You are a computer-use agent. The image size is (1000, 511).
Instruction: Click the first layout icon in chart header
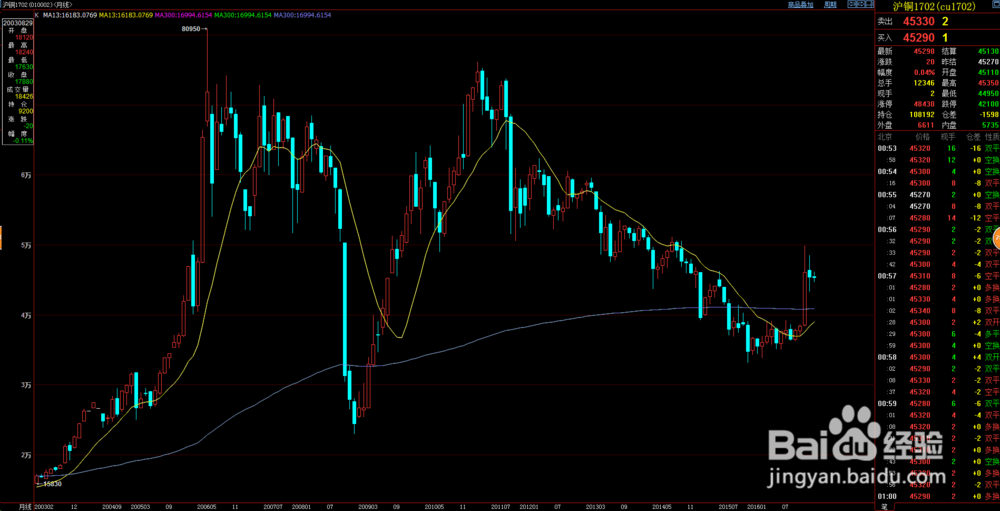pos(851,4)
